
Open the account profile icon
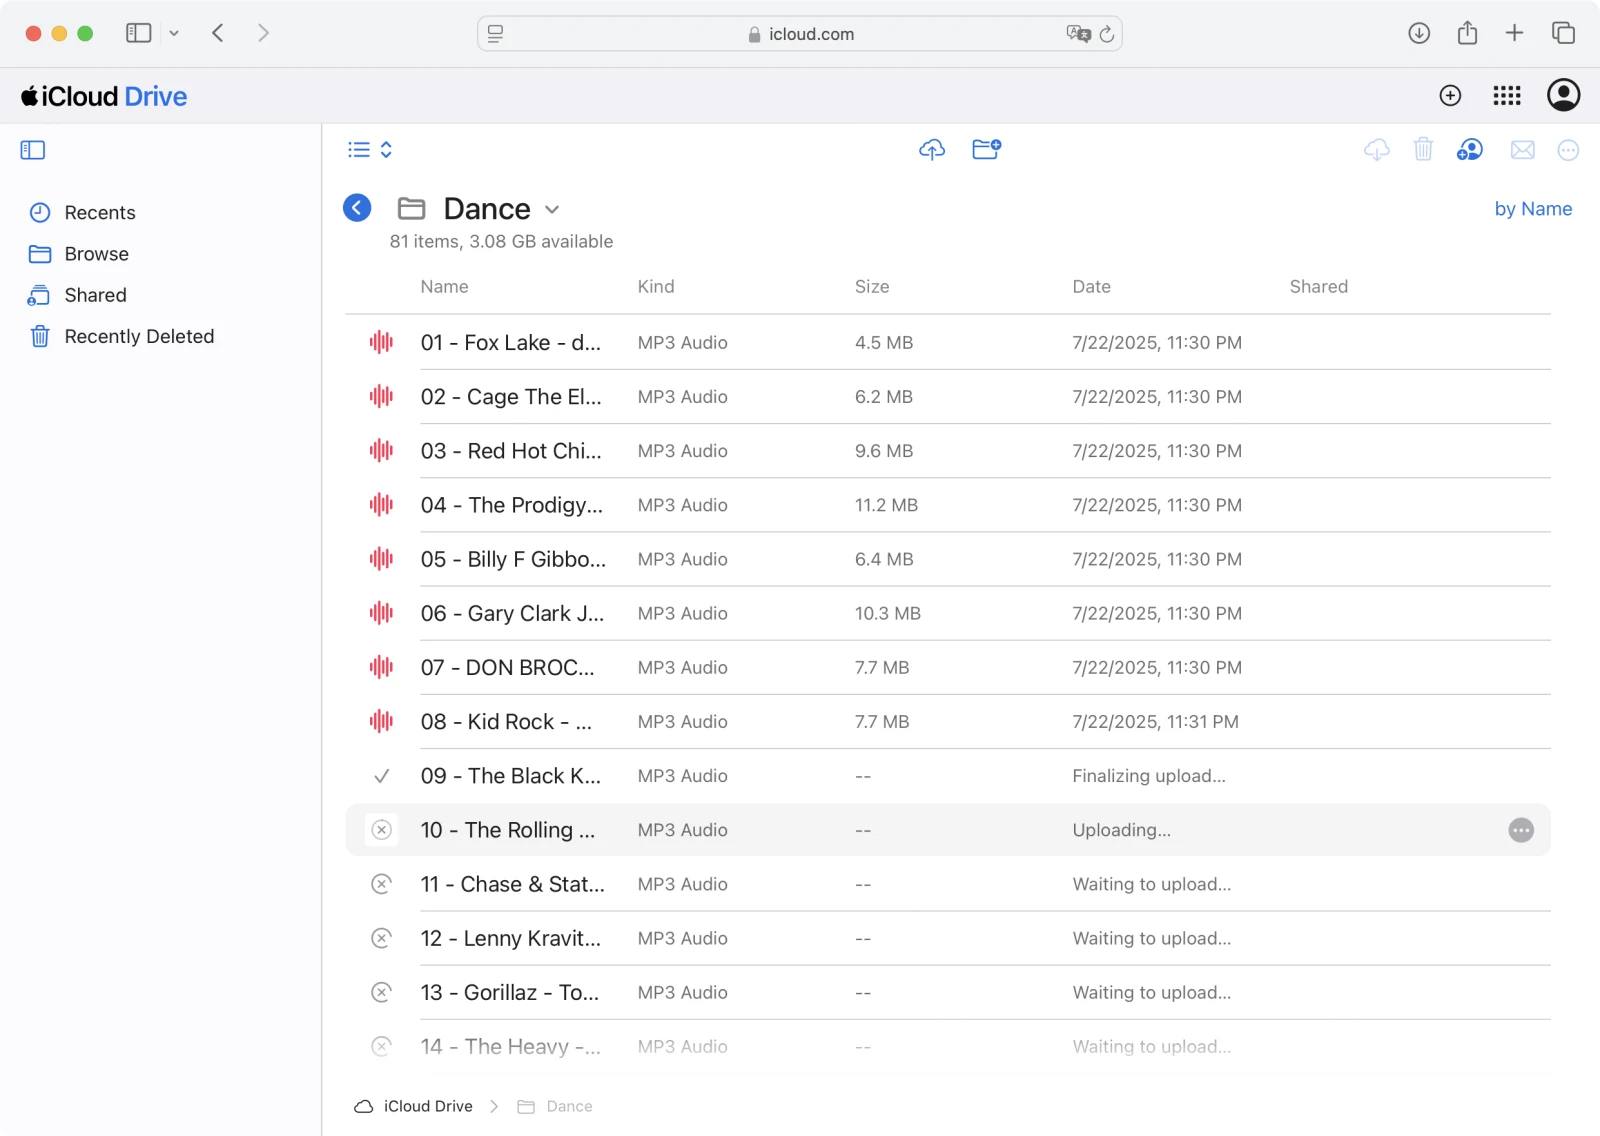pos(1564,95)
